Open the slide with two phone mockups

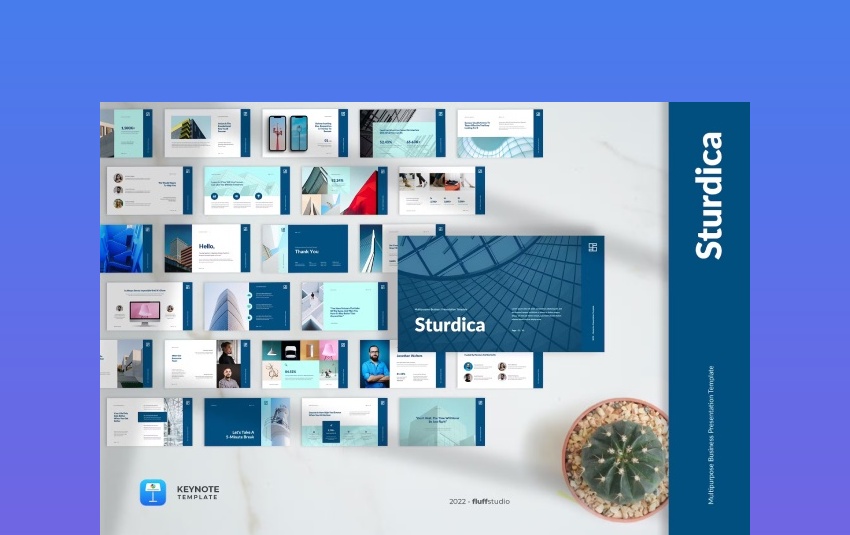[305, 133]
